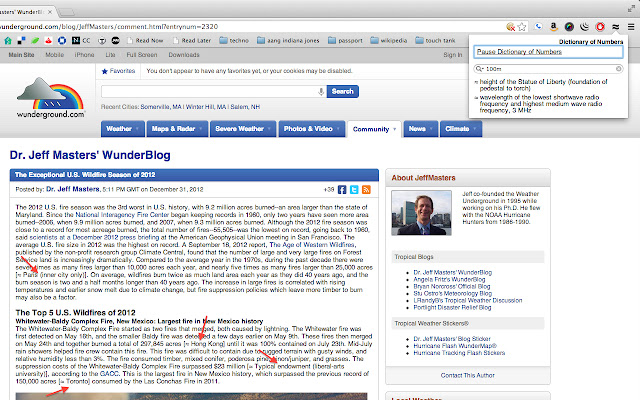Viewport: 640px width, 400px height.
Task: Open the round black bookmark icon
Action: 116,40
